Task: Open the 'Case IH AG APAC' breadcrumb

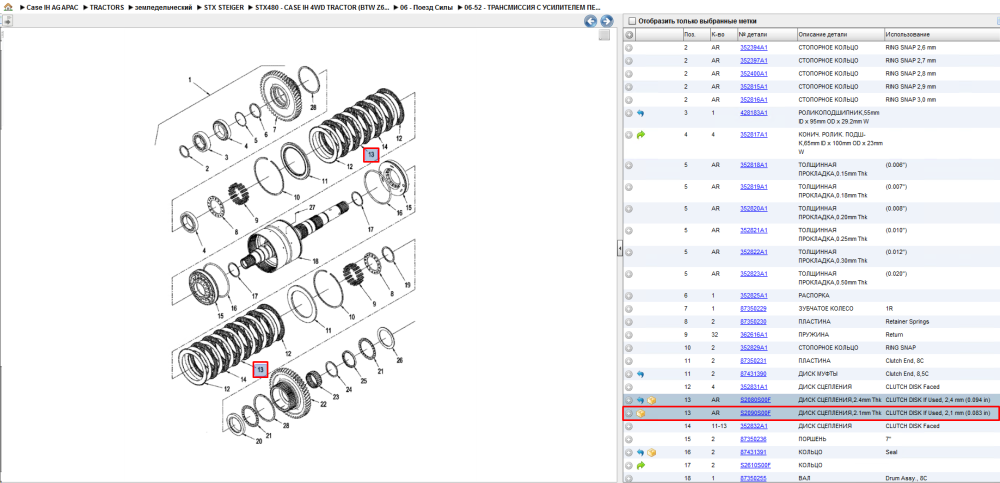Action: [52, 8]
